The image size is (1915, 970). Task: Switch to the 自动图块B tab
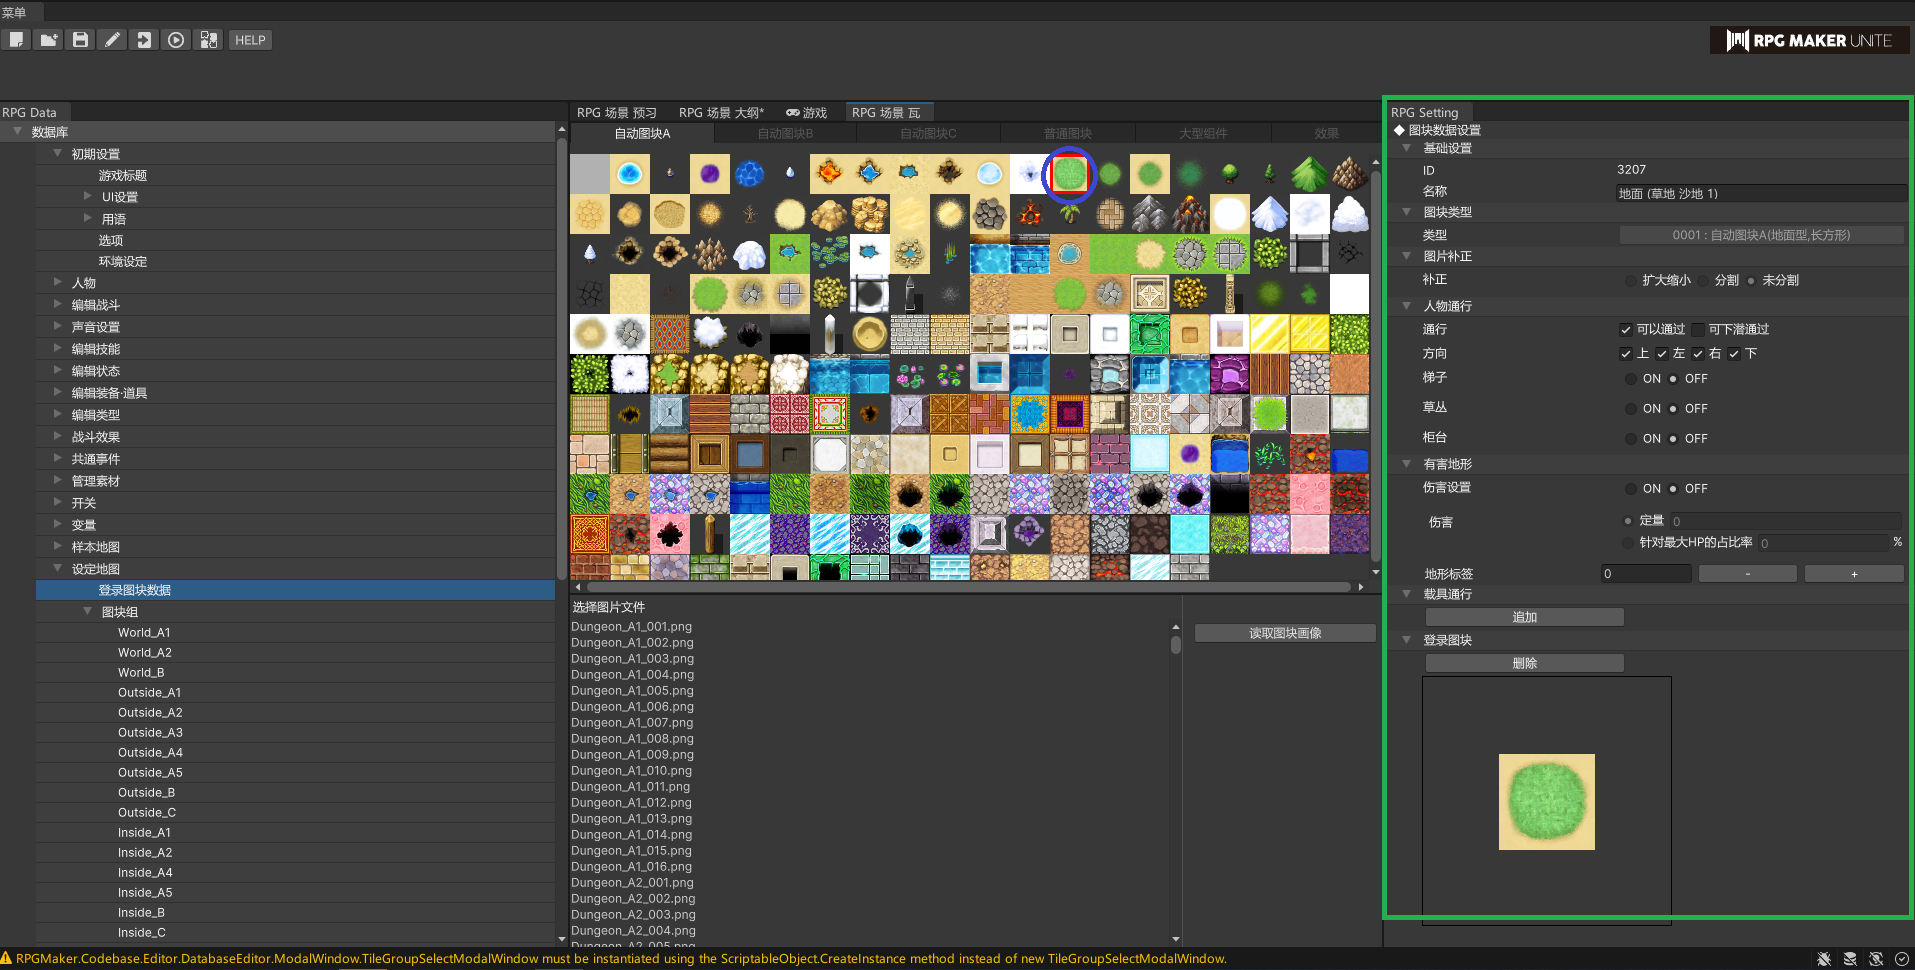coord(785,134)
